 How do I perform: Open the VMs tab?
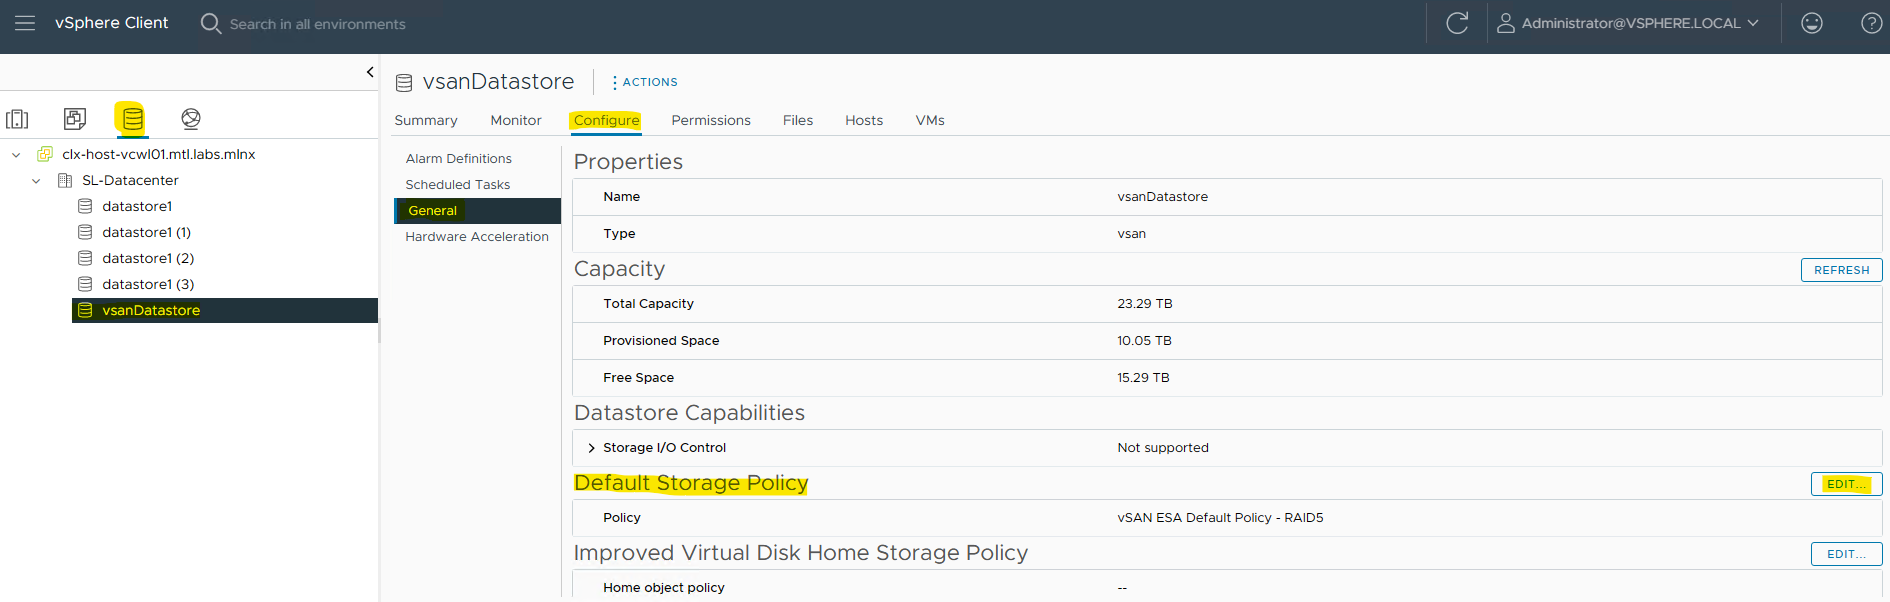(930, 120)
